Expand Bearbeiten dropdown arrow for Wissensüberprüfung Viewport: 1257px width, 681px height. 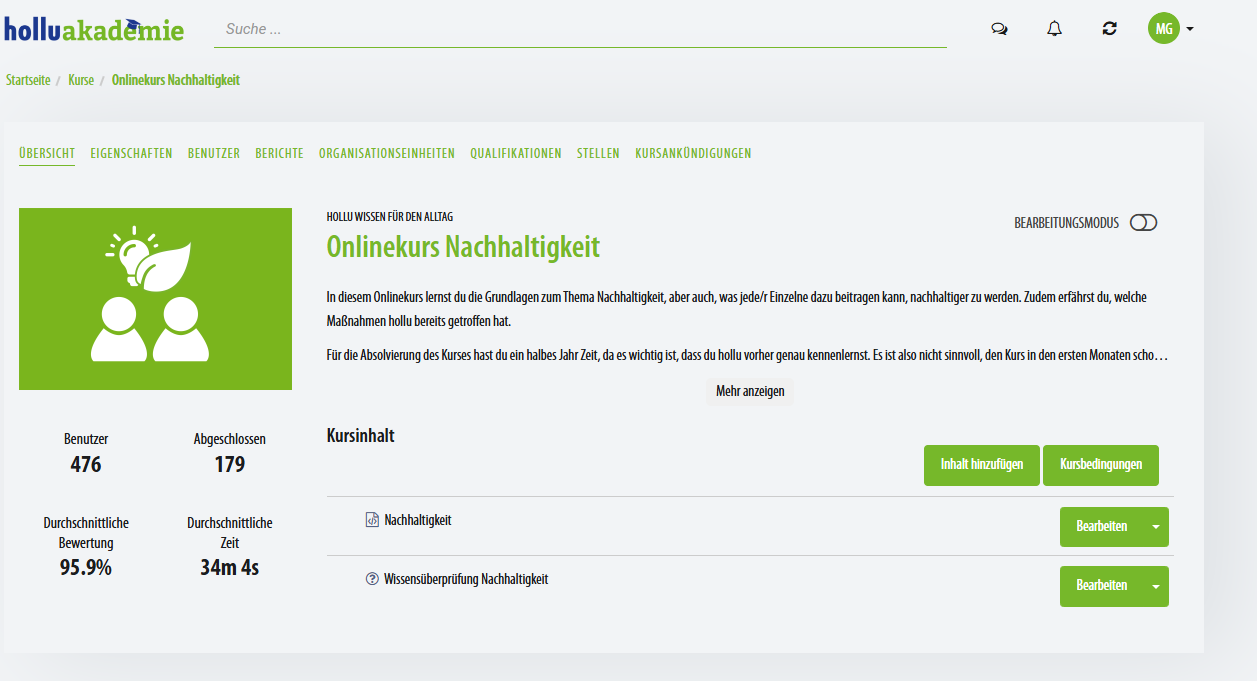pyautogui.click(x=1156, y=587)
